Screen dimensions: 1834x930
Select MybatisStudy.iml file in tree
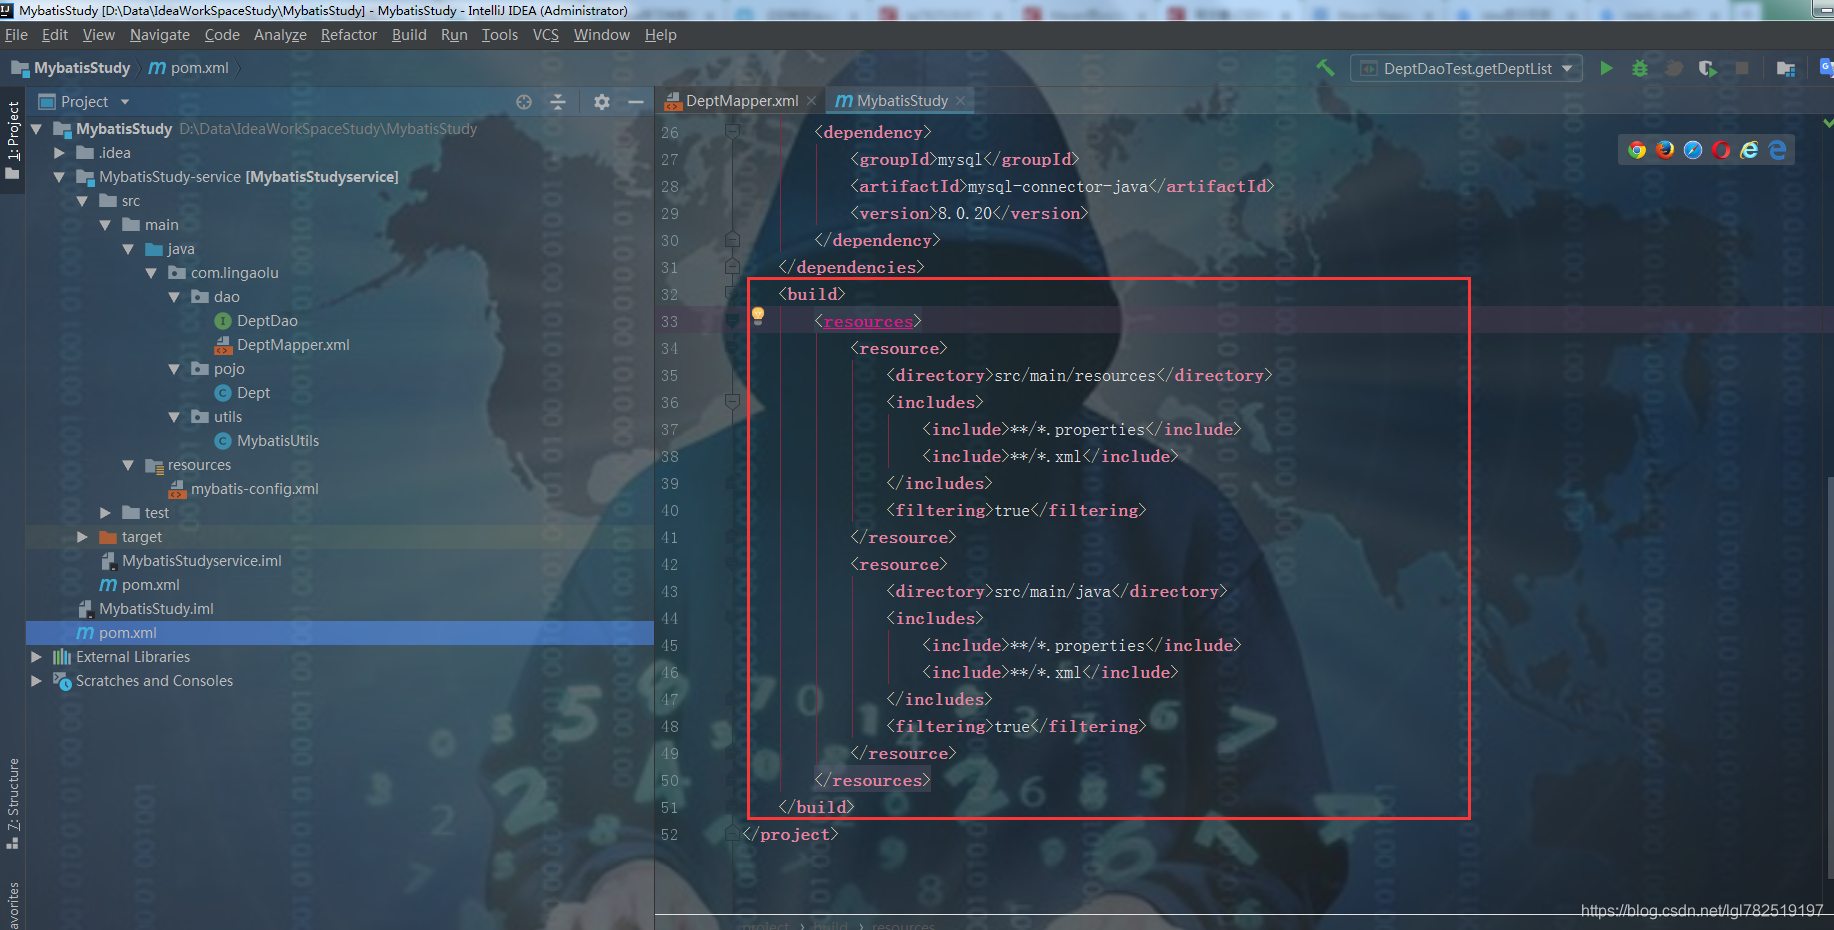156,609
